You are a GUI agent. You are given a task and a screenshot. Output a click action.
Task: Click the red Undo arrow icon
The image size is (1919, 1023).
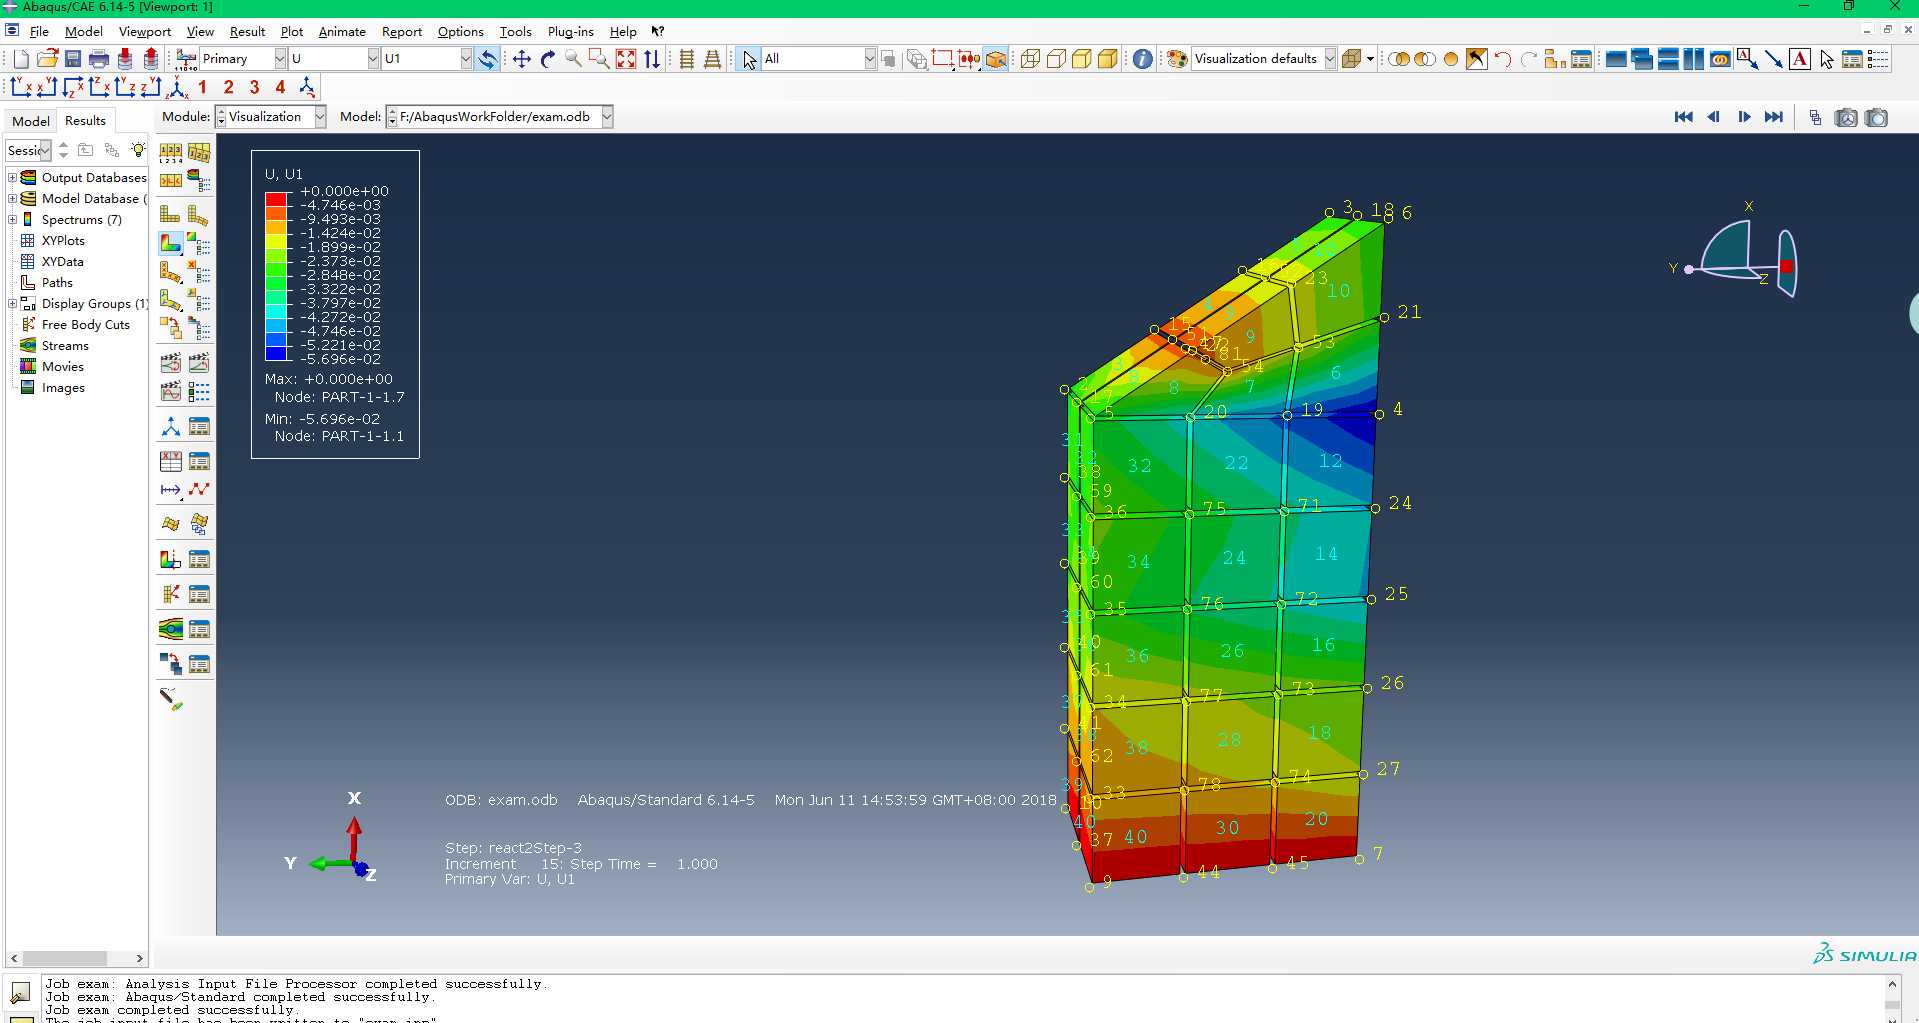(x=1502, y=59)
